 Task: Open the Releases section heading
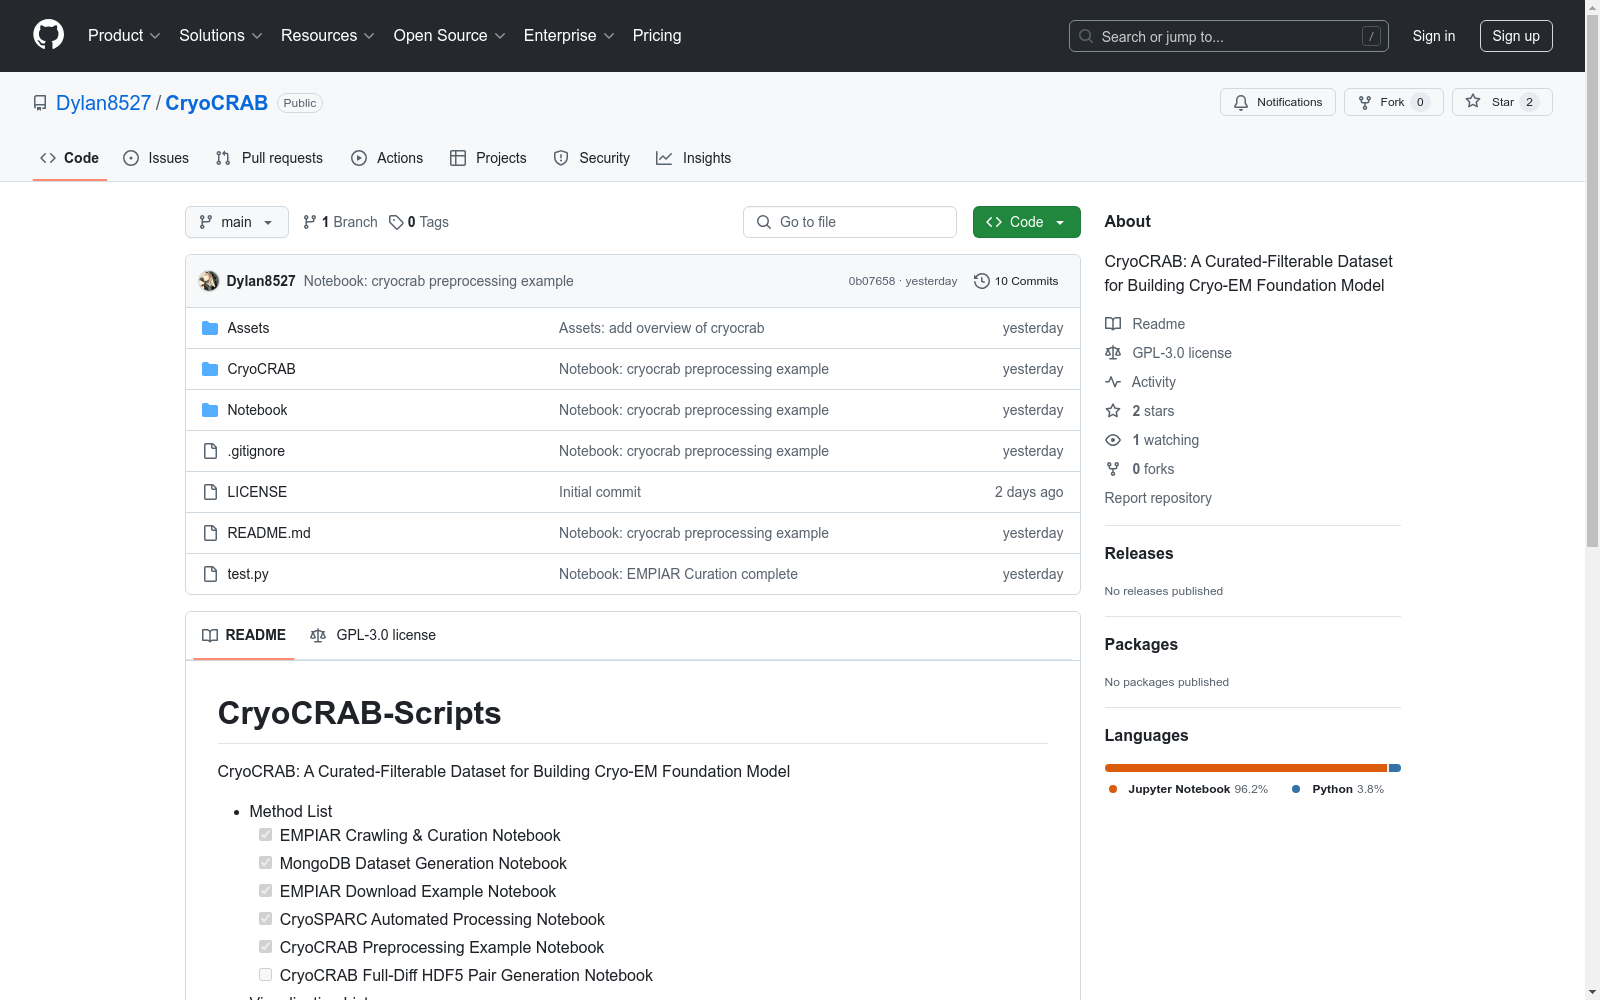[x=1139, y=554]
